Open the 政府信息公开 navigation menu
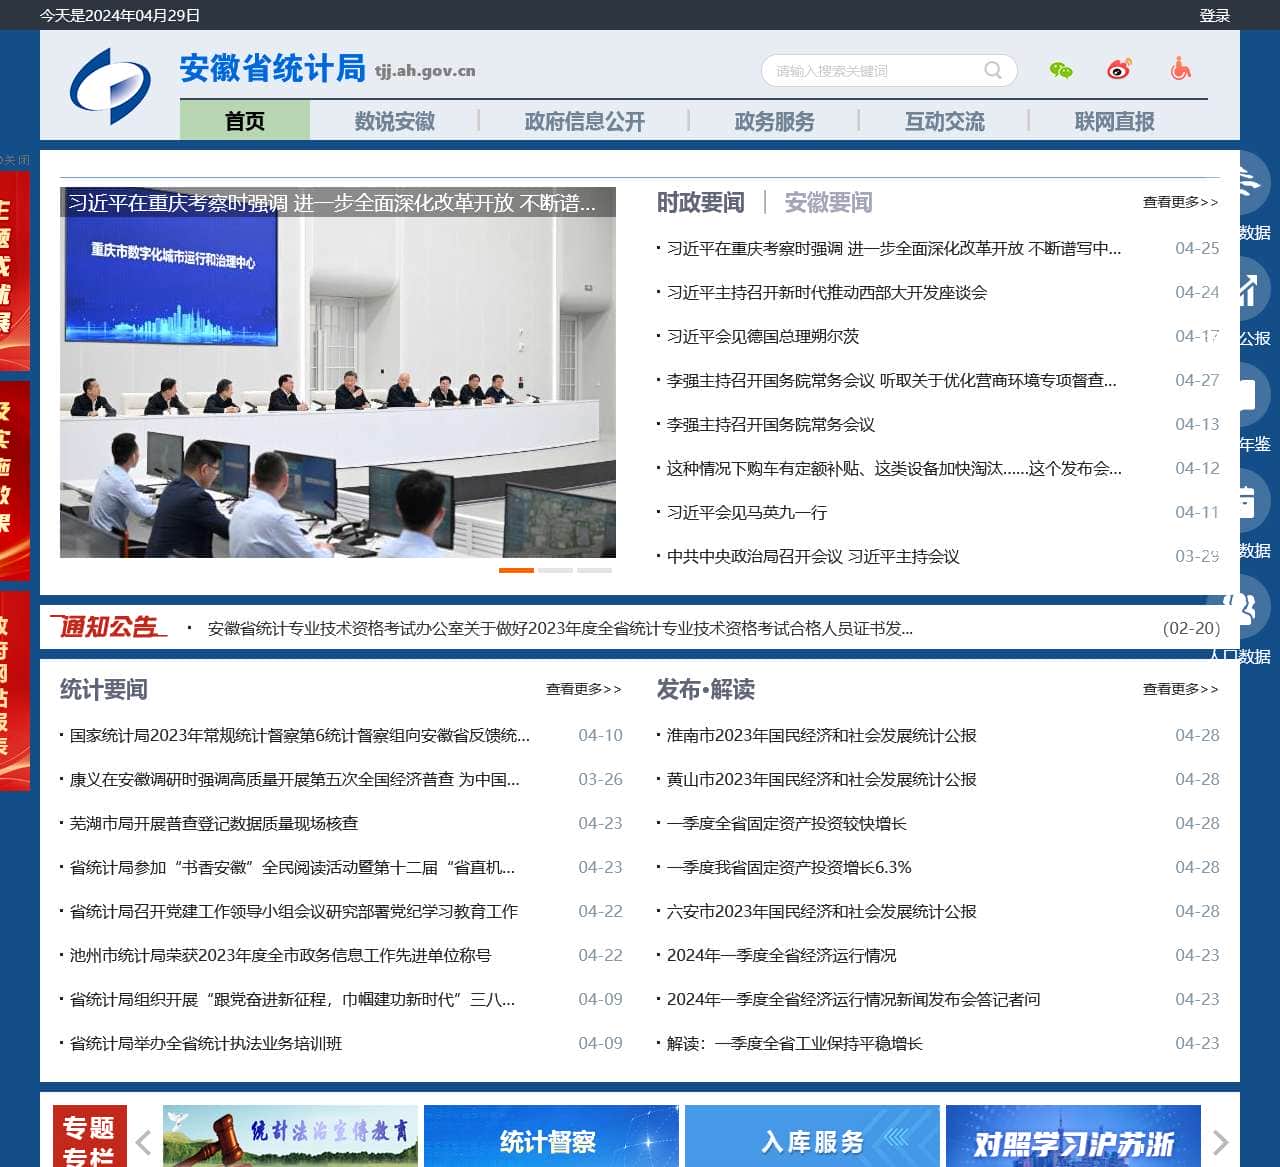Screen dimensions: 1280x1167 pos(585,122)
